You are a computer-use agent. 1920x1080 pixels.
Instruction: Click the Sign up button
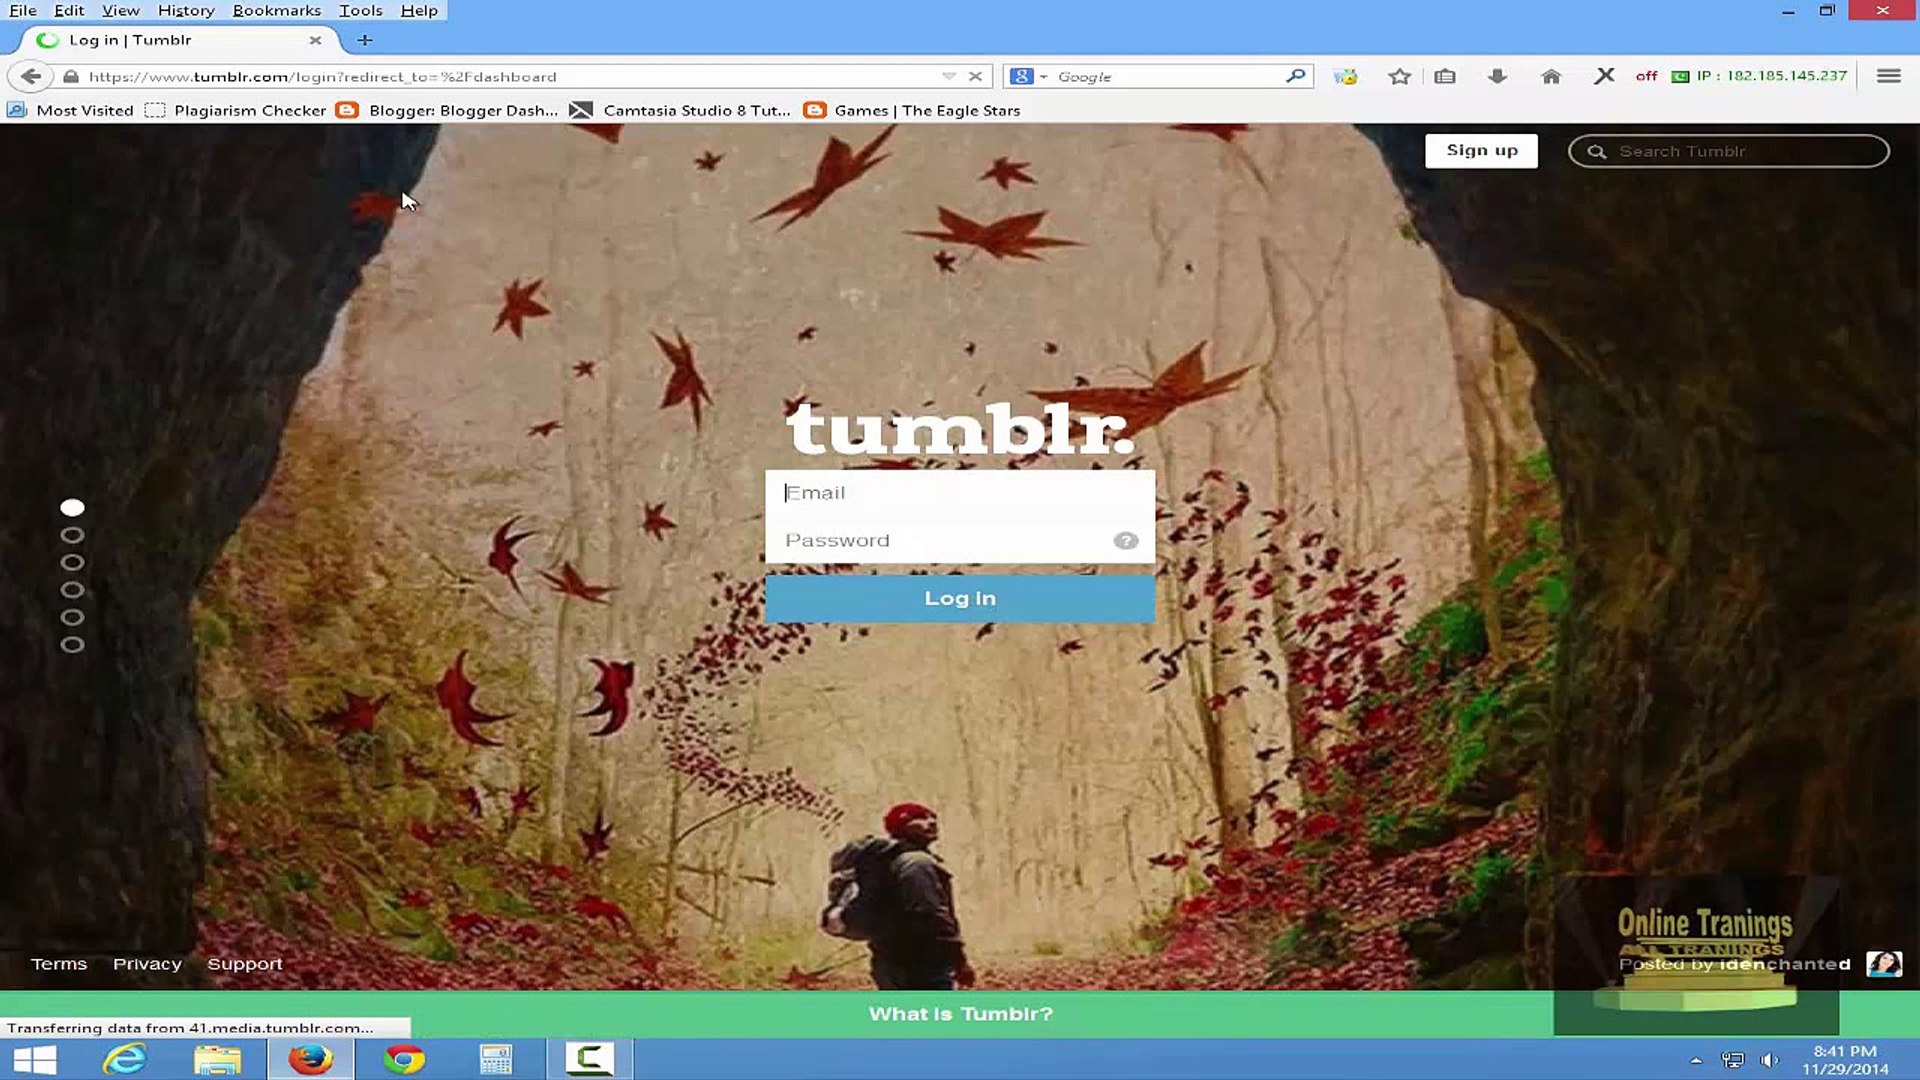click(x=1481, y=150)
